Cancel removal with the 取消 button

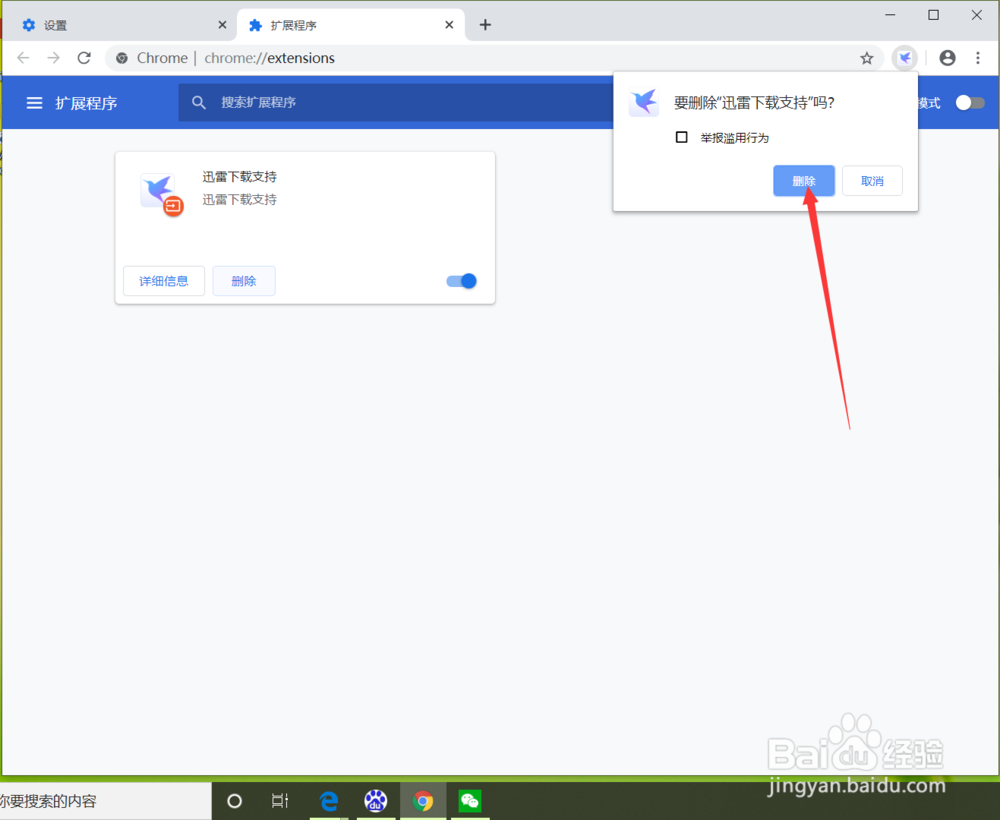tap(872, 181)
